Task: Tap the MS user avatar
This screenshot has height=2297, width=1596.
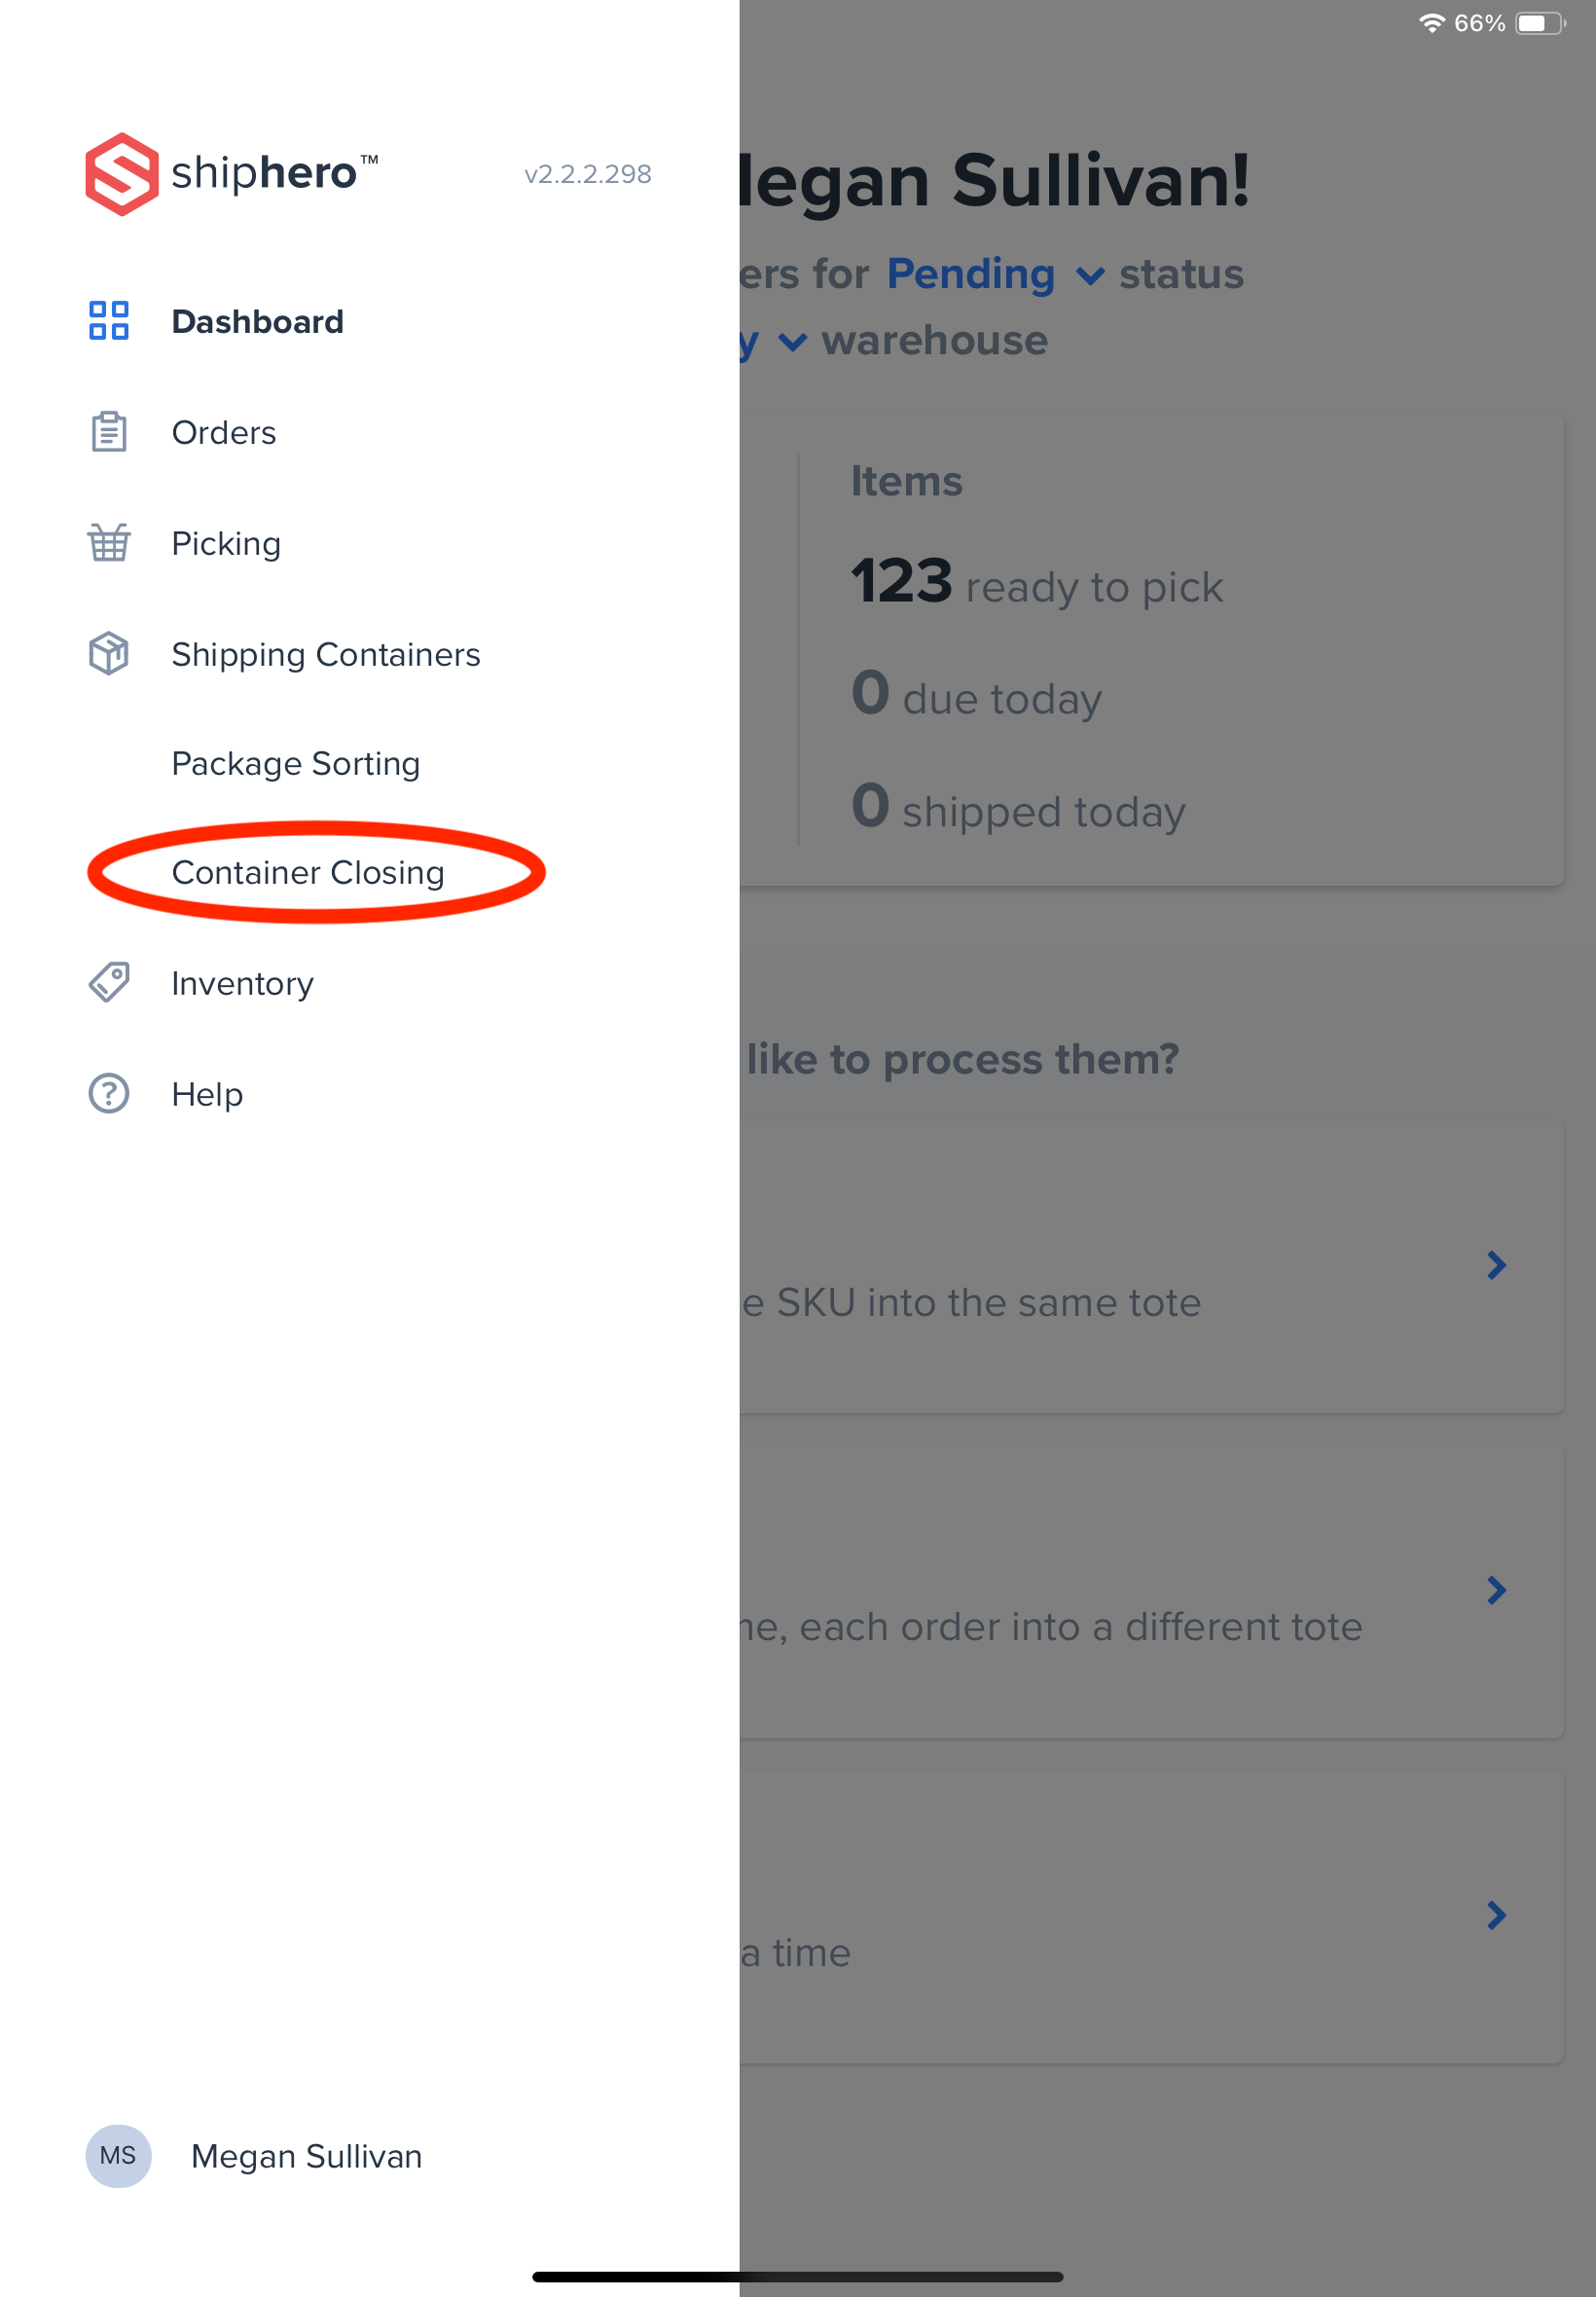Action: [x=118, y=2156]
